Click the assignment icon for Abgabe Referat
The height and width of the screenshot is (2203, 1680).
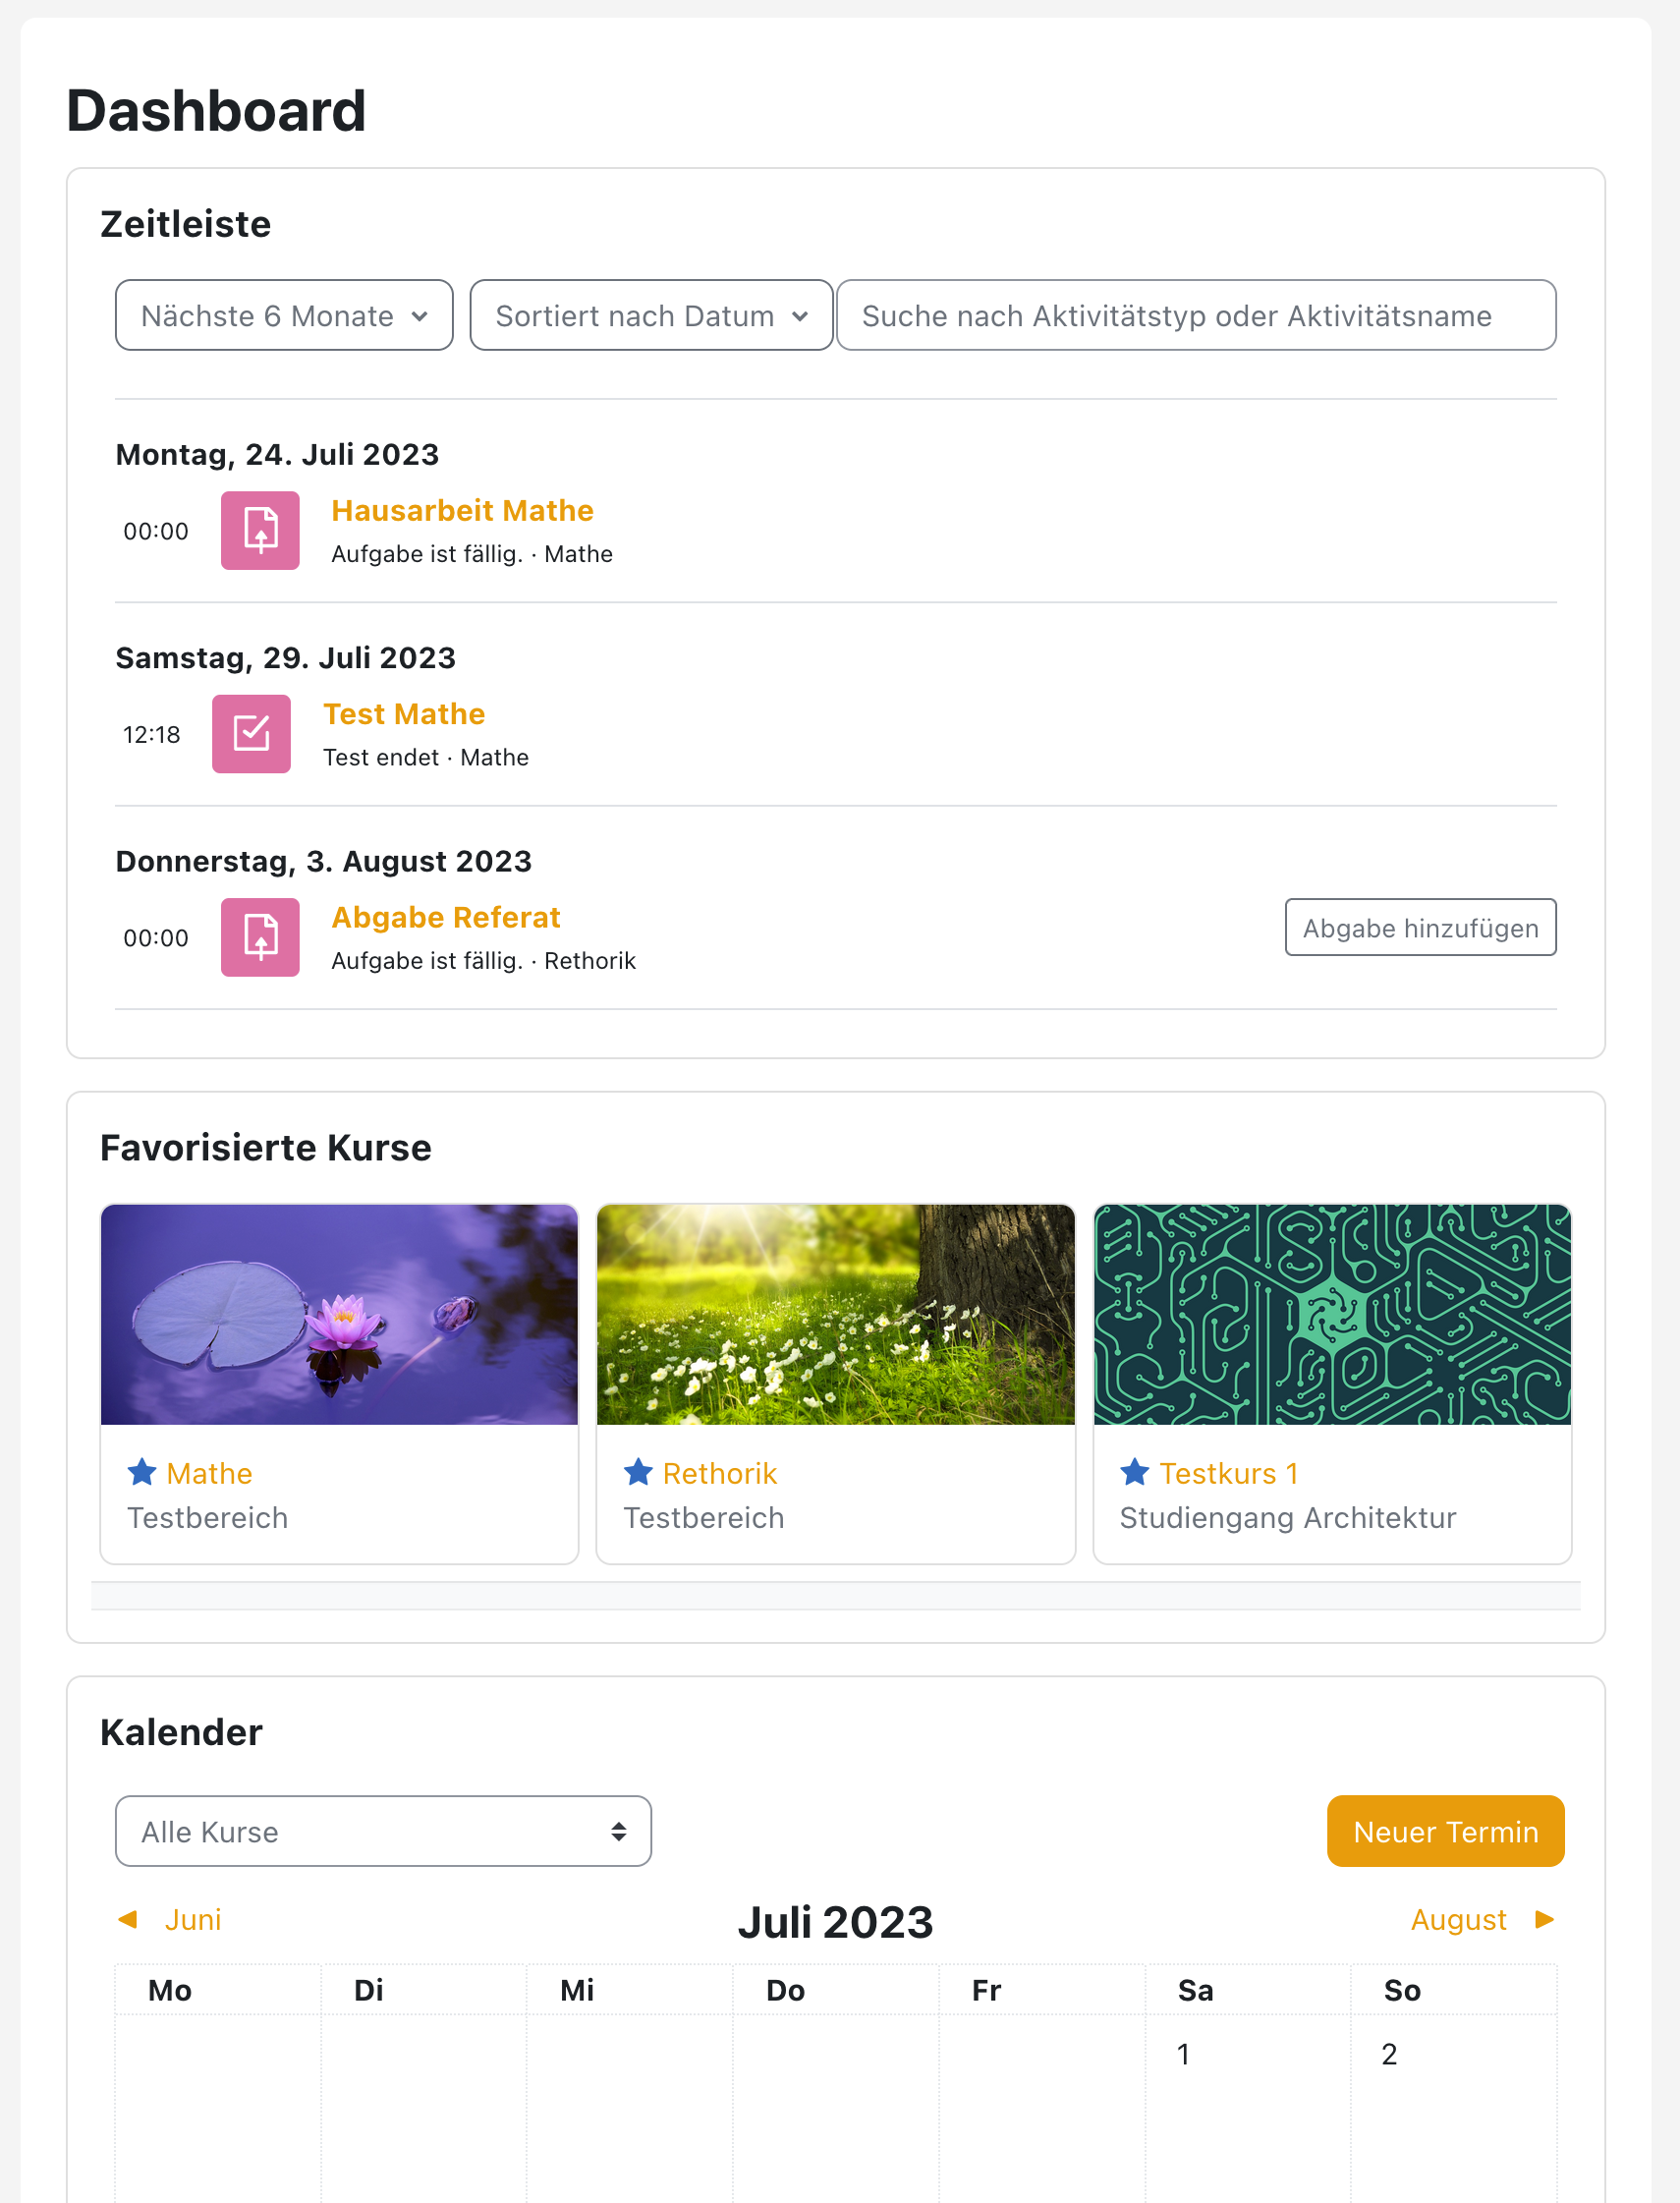[260, 937]
